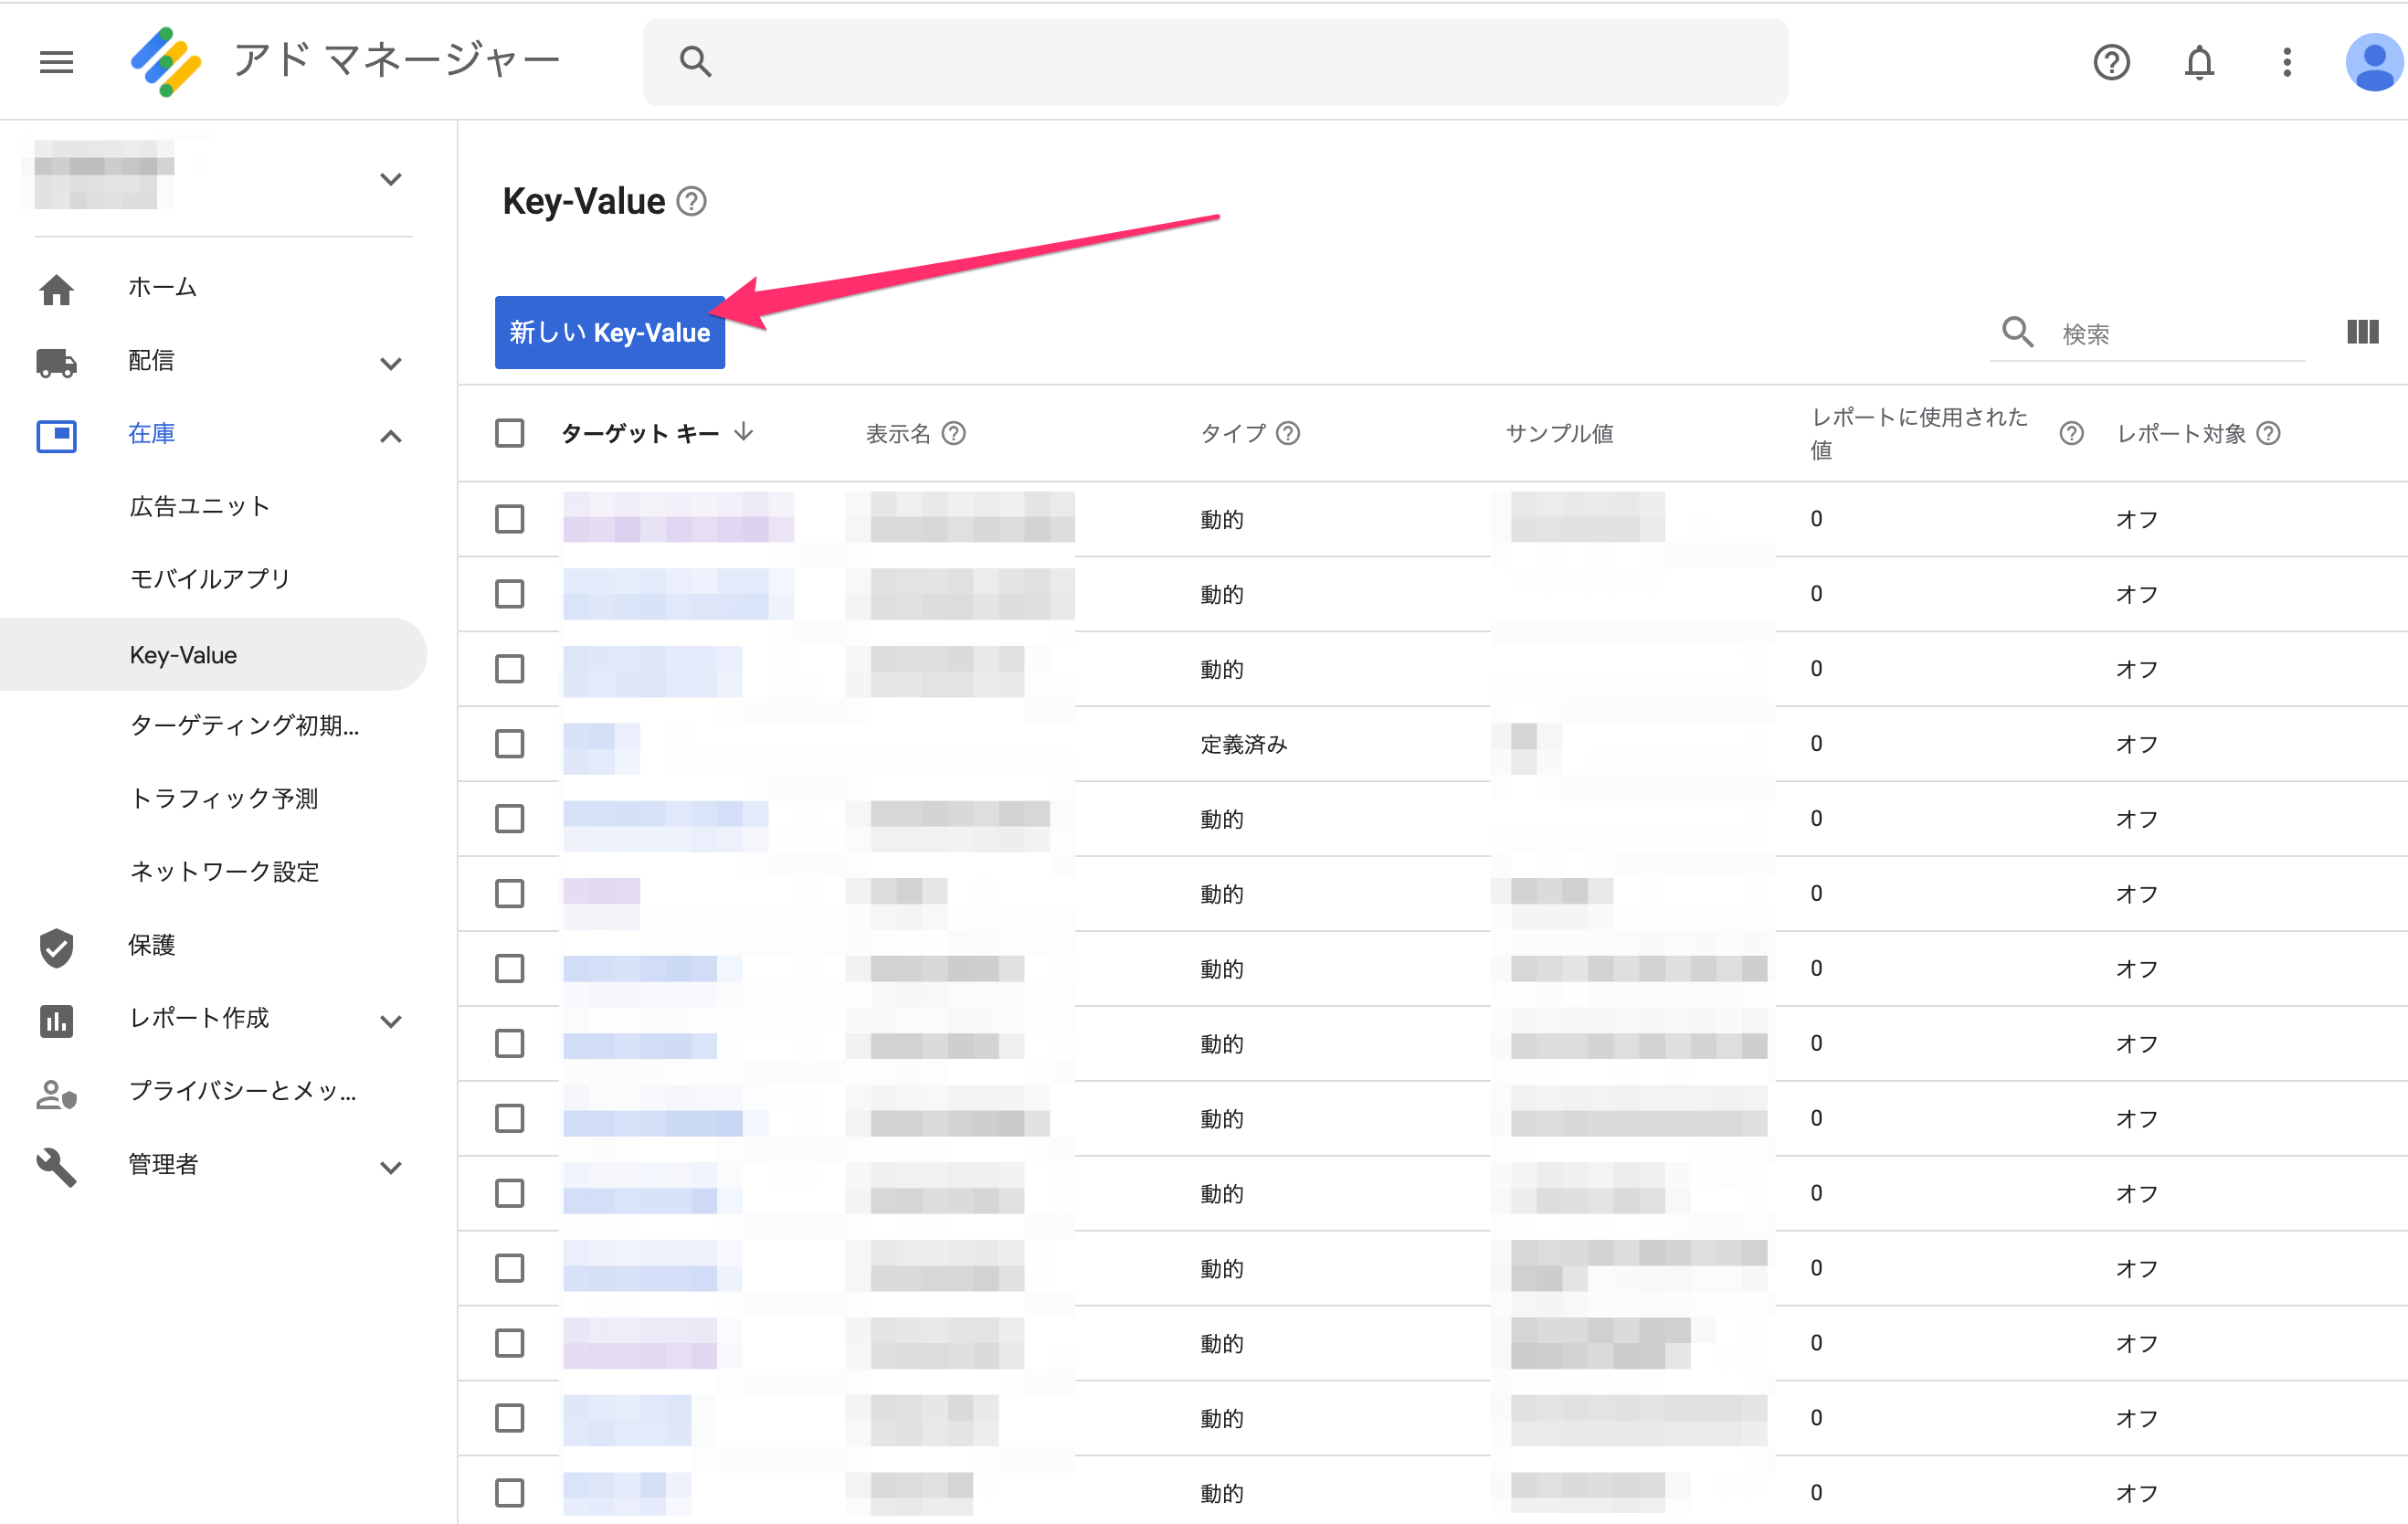Expand the 配信 section
The image size is (2408, 1524).
(390, 363)
